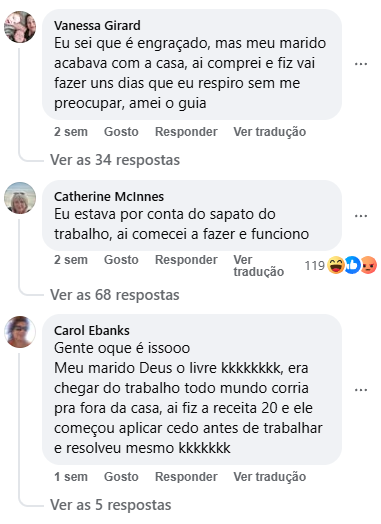Click the laughing reaction emoji
Image resolution: width=381 pixels, height=524 pixels.
[336, 265]
